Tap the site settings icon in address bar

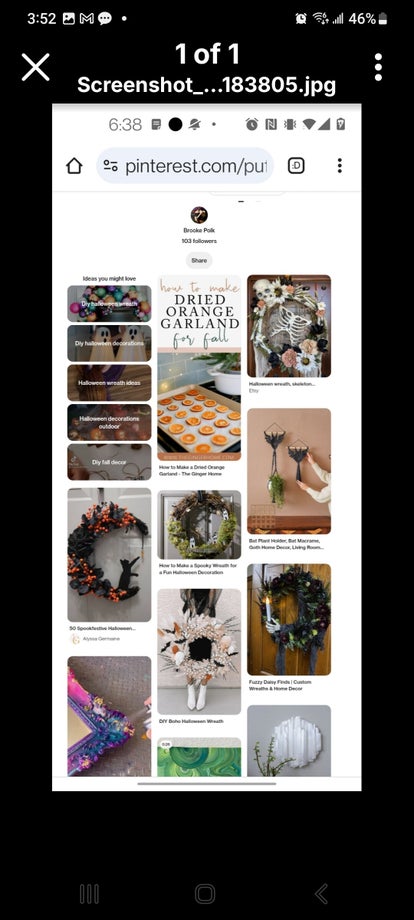point(110,166)
